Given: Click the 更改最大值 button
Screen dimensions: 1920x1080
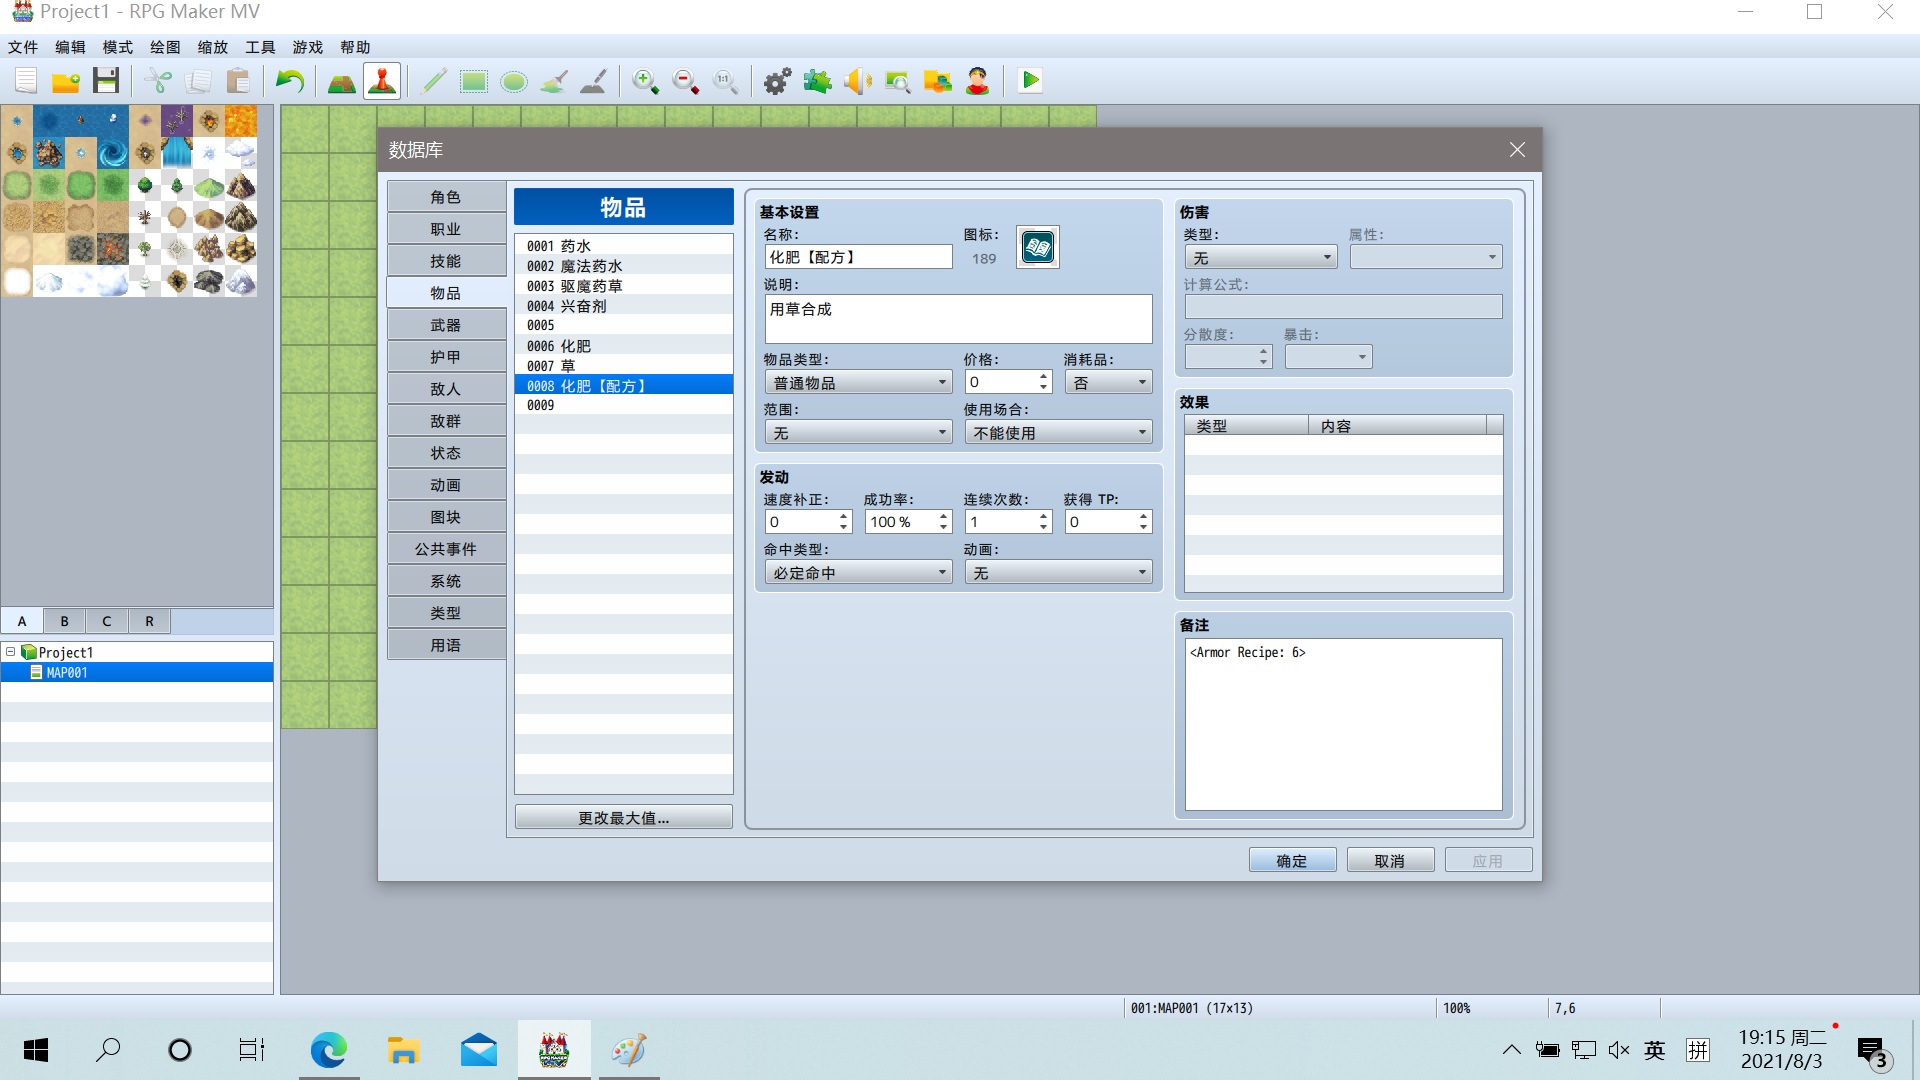Looking at the screenshot, I should coord(623,817).
